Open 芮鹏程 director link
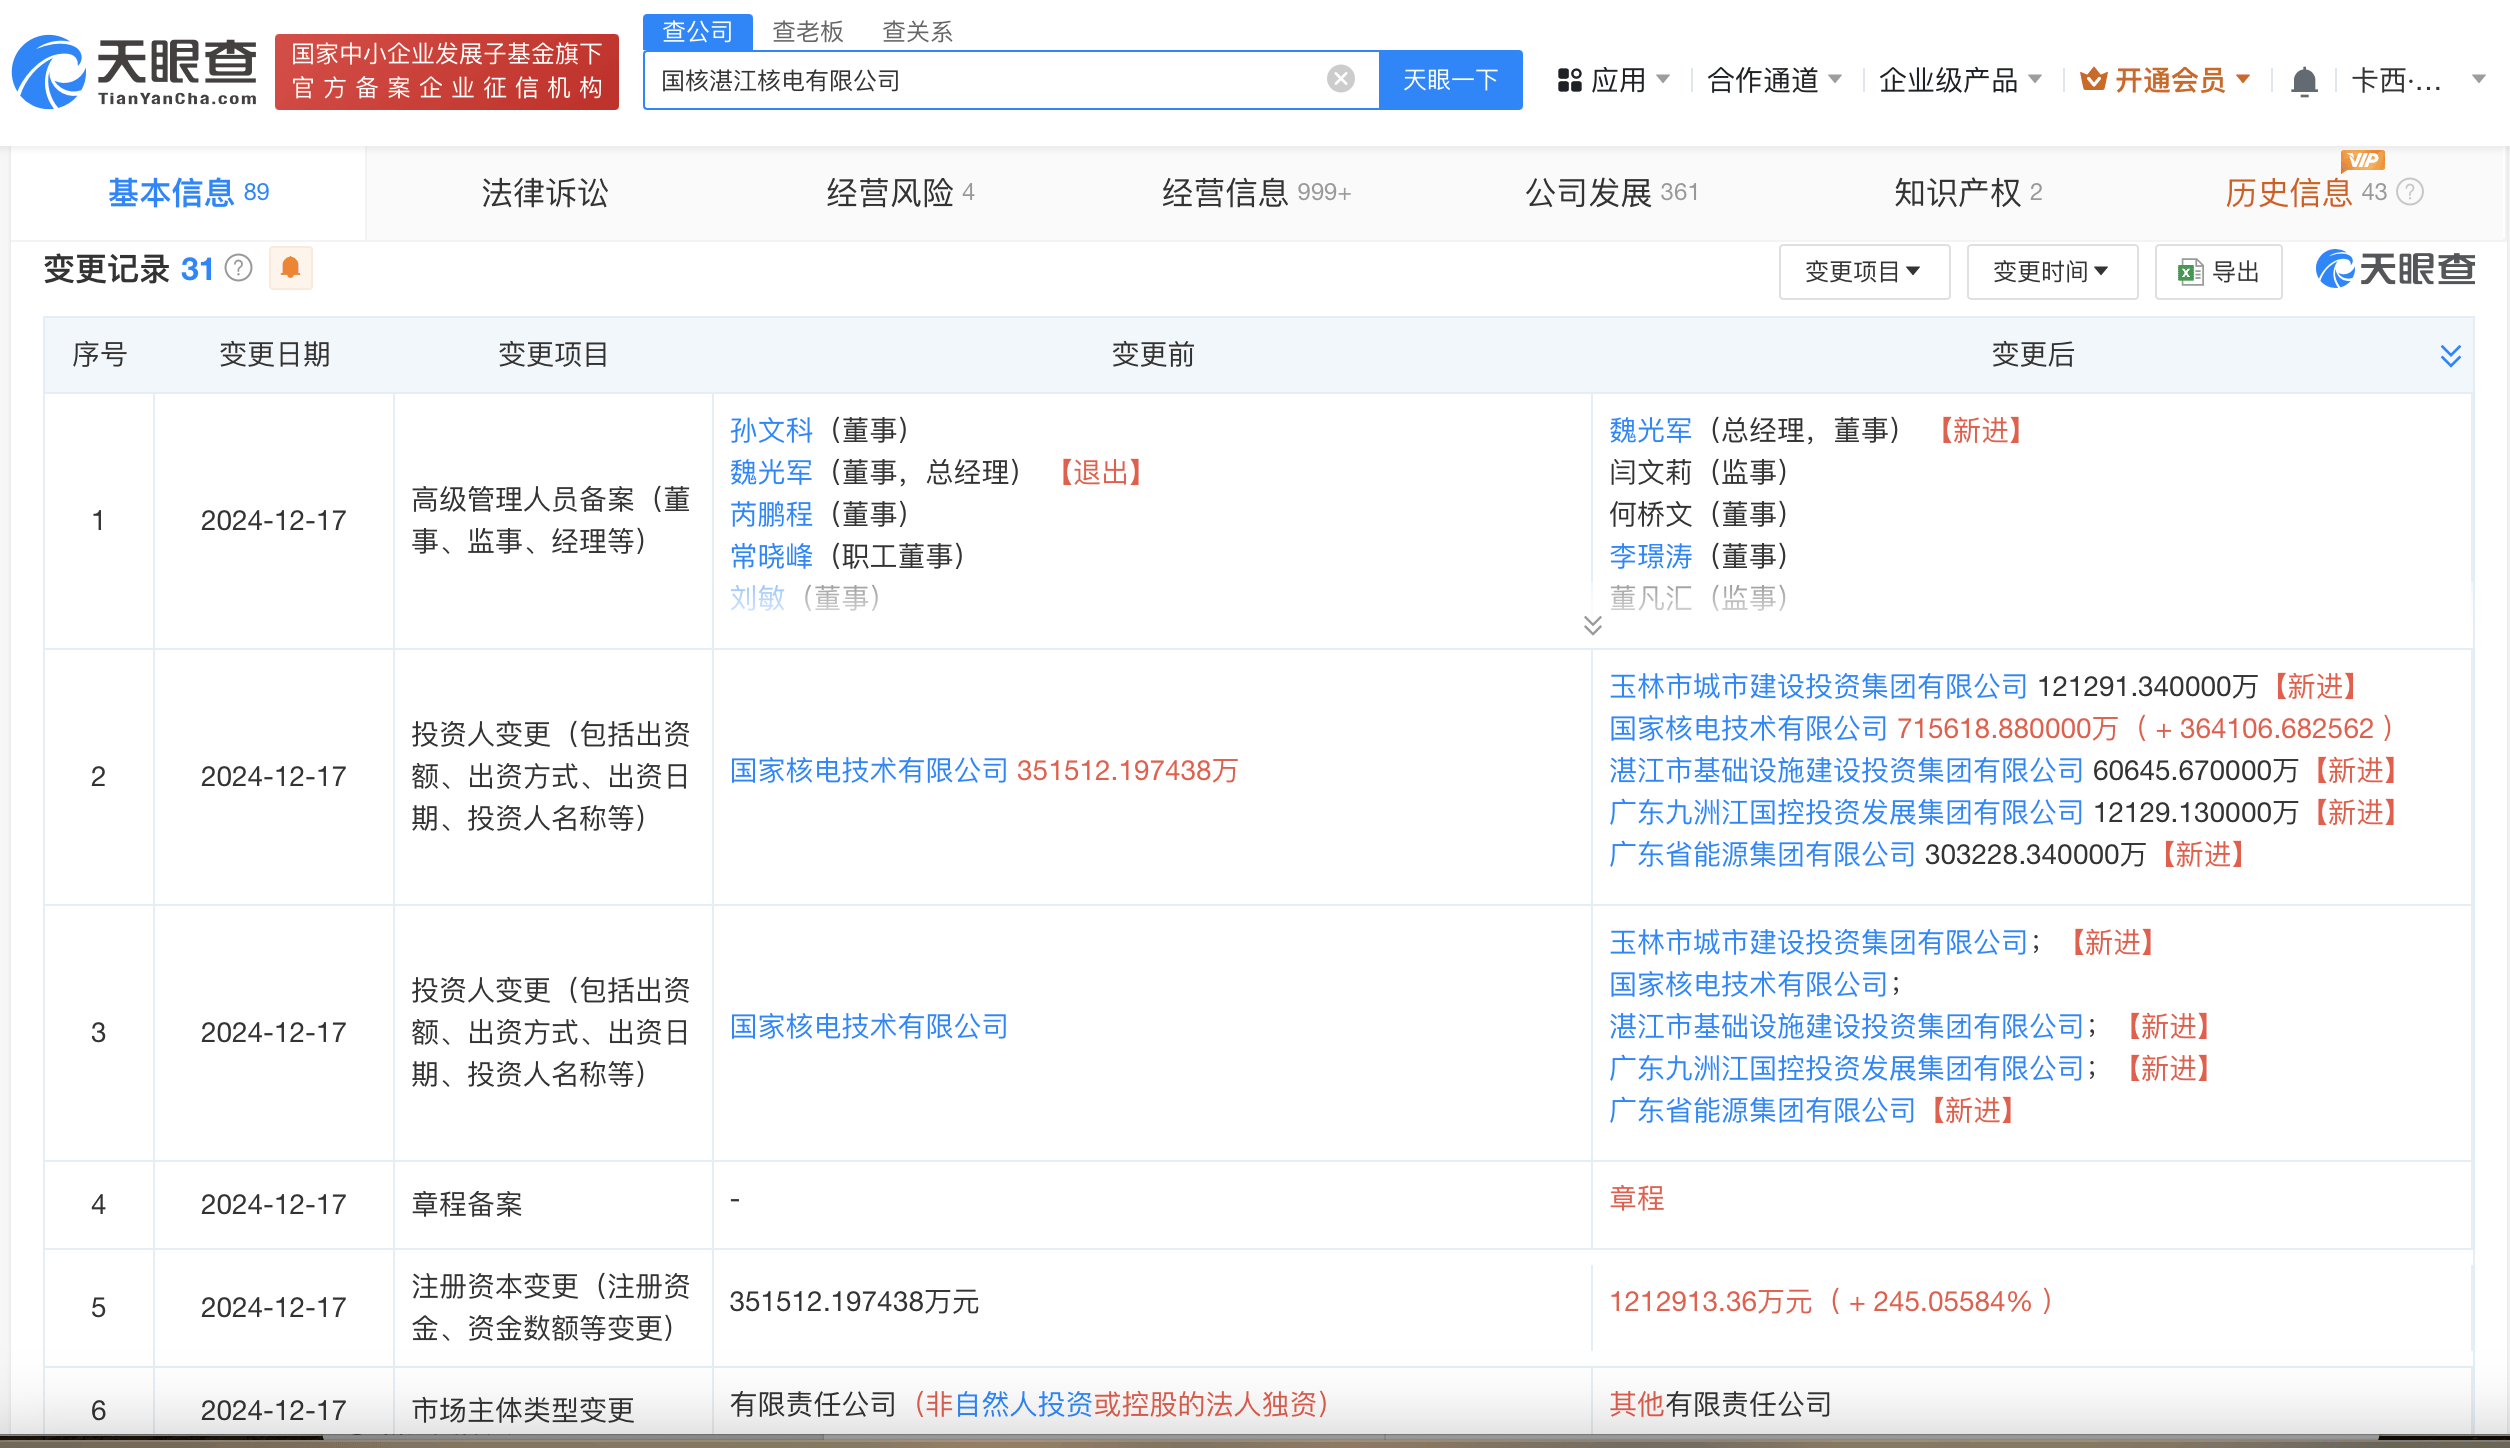 click(771, 514)
